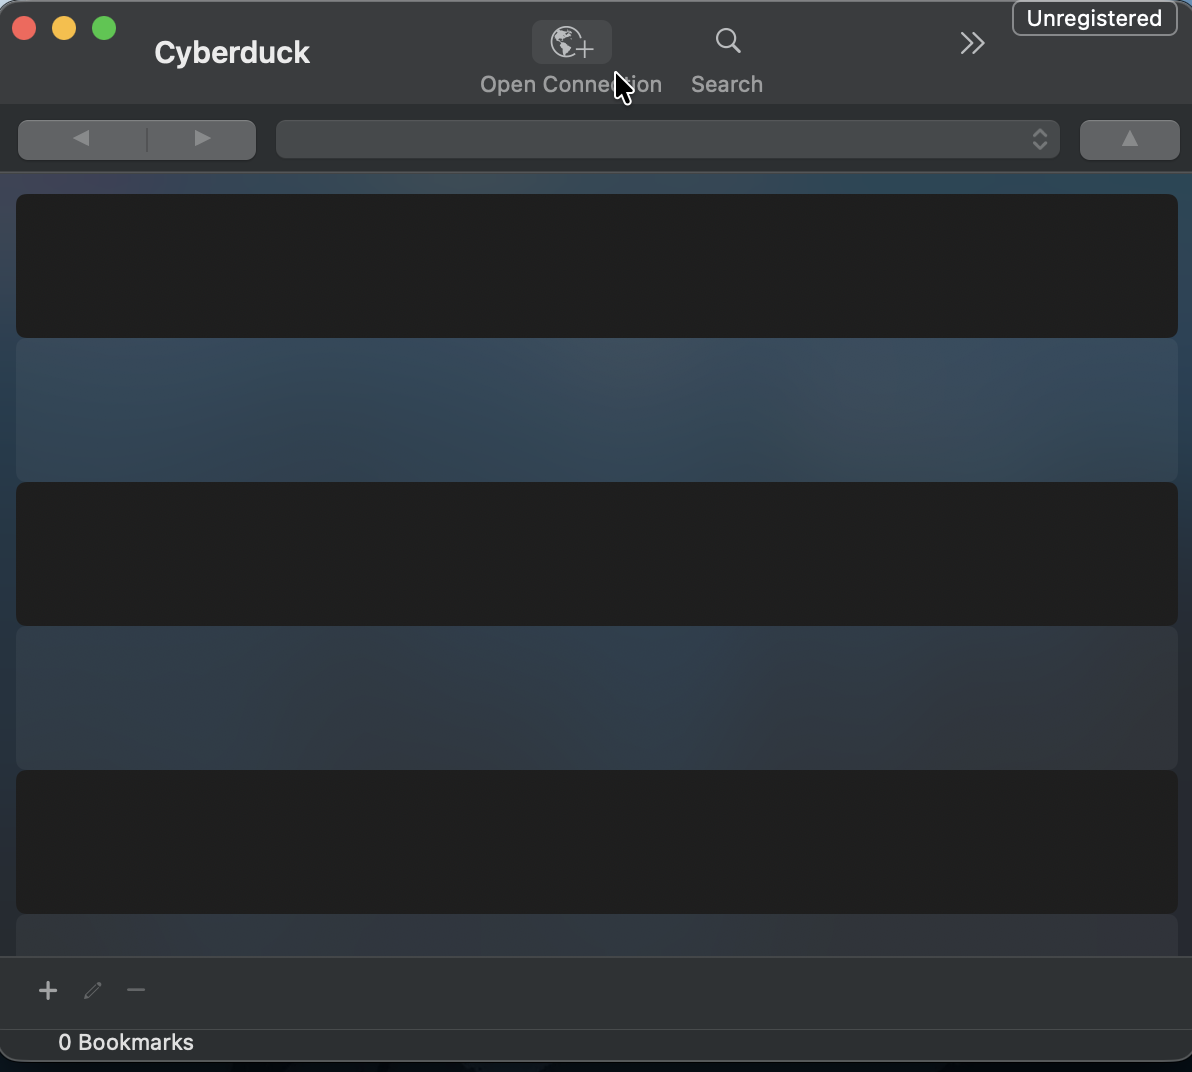Screen dimensions: 1192x1072
Task: Click the Search label in toolbar
Action: 727,84
